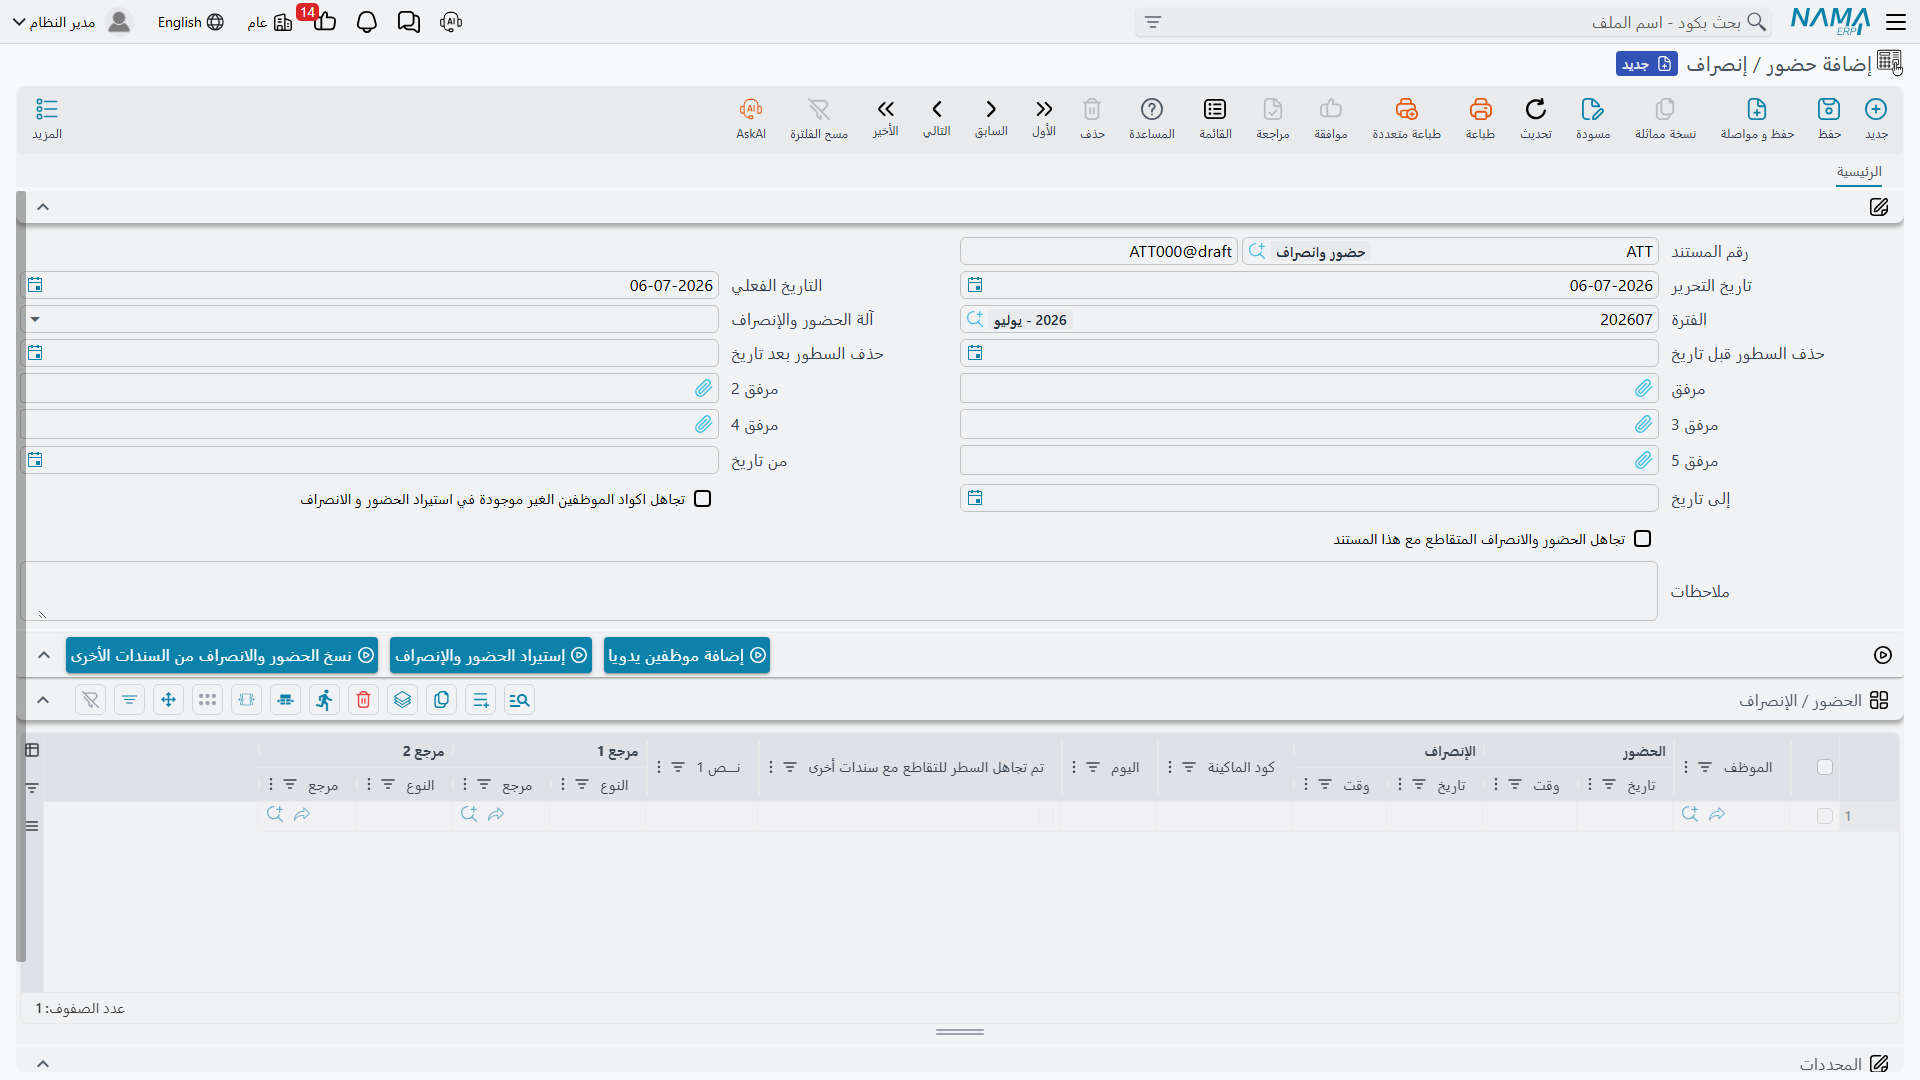Click the search filter options icon

click(1153, 22)
